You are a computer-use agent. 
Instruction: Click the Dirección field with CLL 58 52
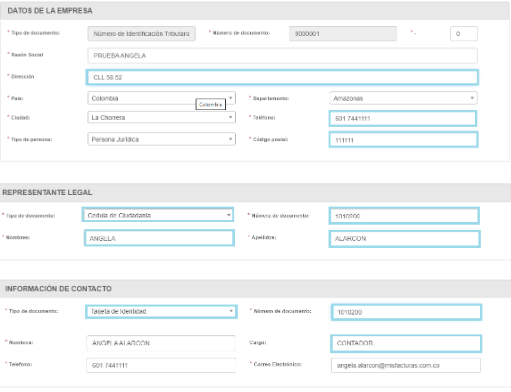[282, 77]
